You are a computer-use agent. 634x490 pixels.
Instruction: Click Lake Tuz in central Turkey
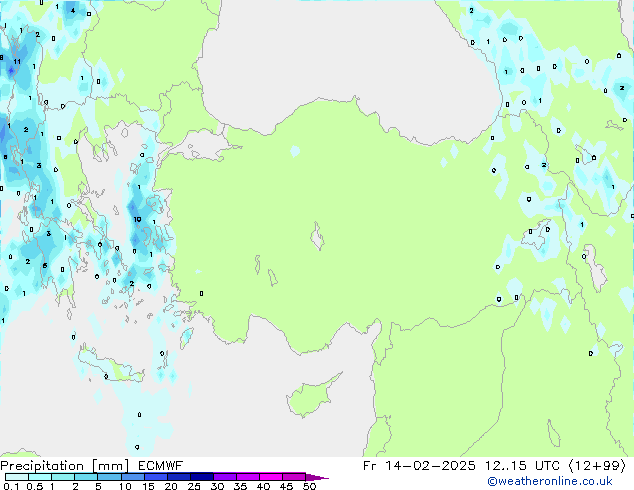pyautogui.click(x=318, y=236)
